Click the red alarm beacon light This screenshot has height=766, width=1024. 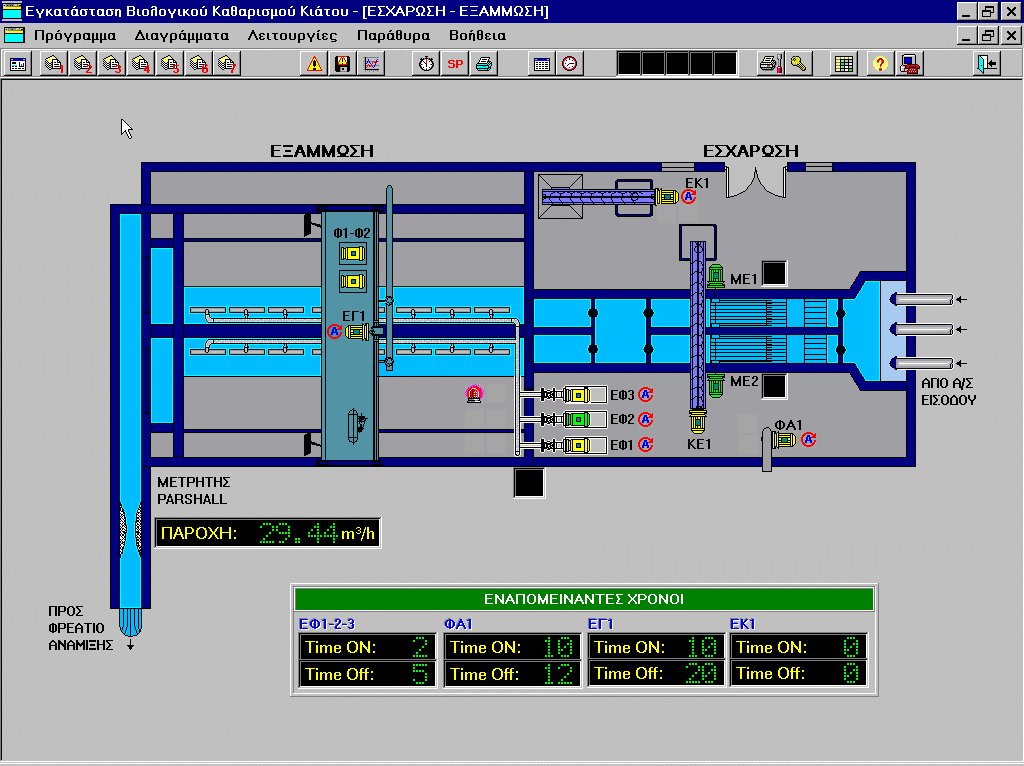tap(474, 394)
